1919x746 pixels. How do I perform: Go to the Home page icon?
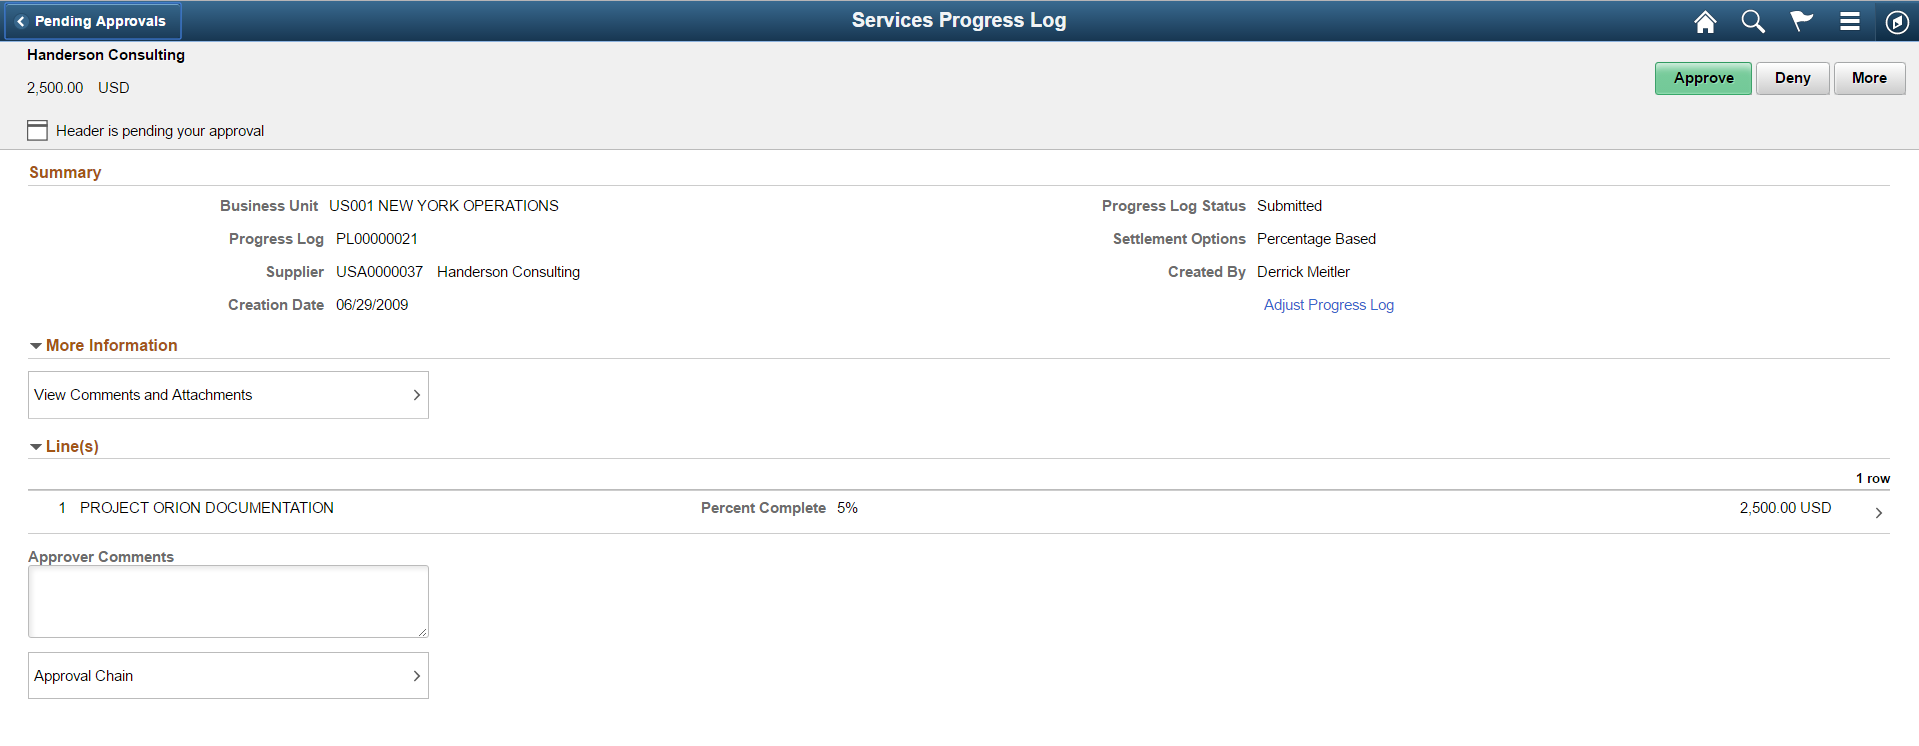[1705, 21]
